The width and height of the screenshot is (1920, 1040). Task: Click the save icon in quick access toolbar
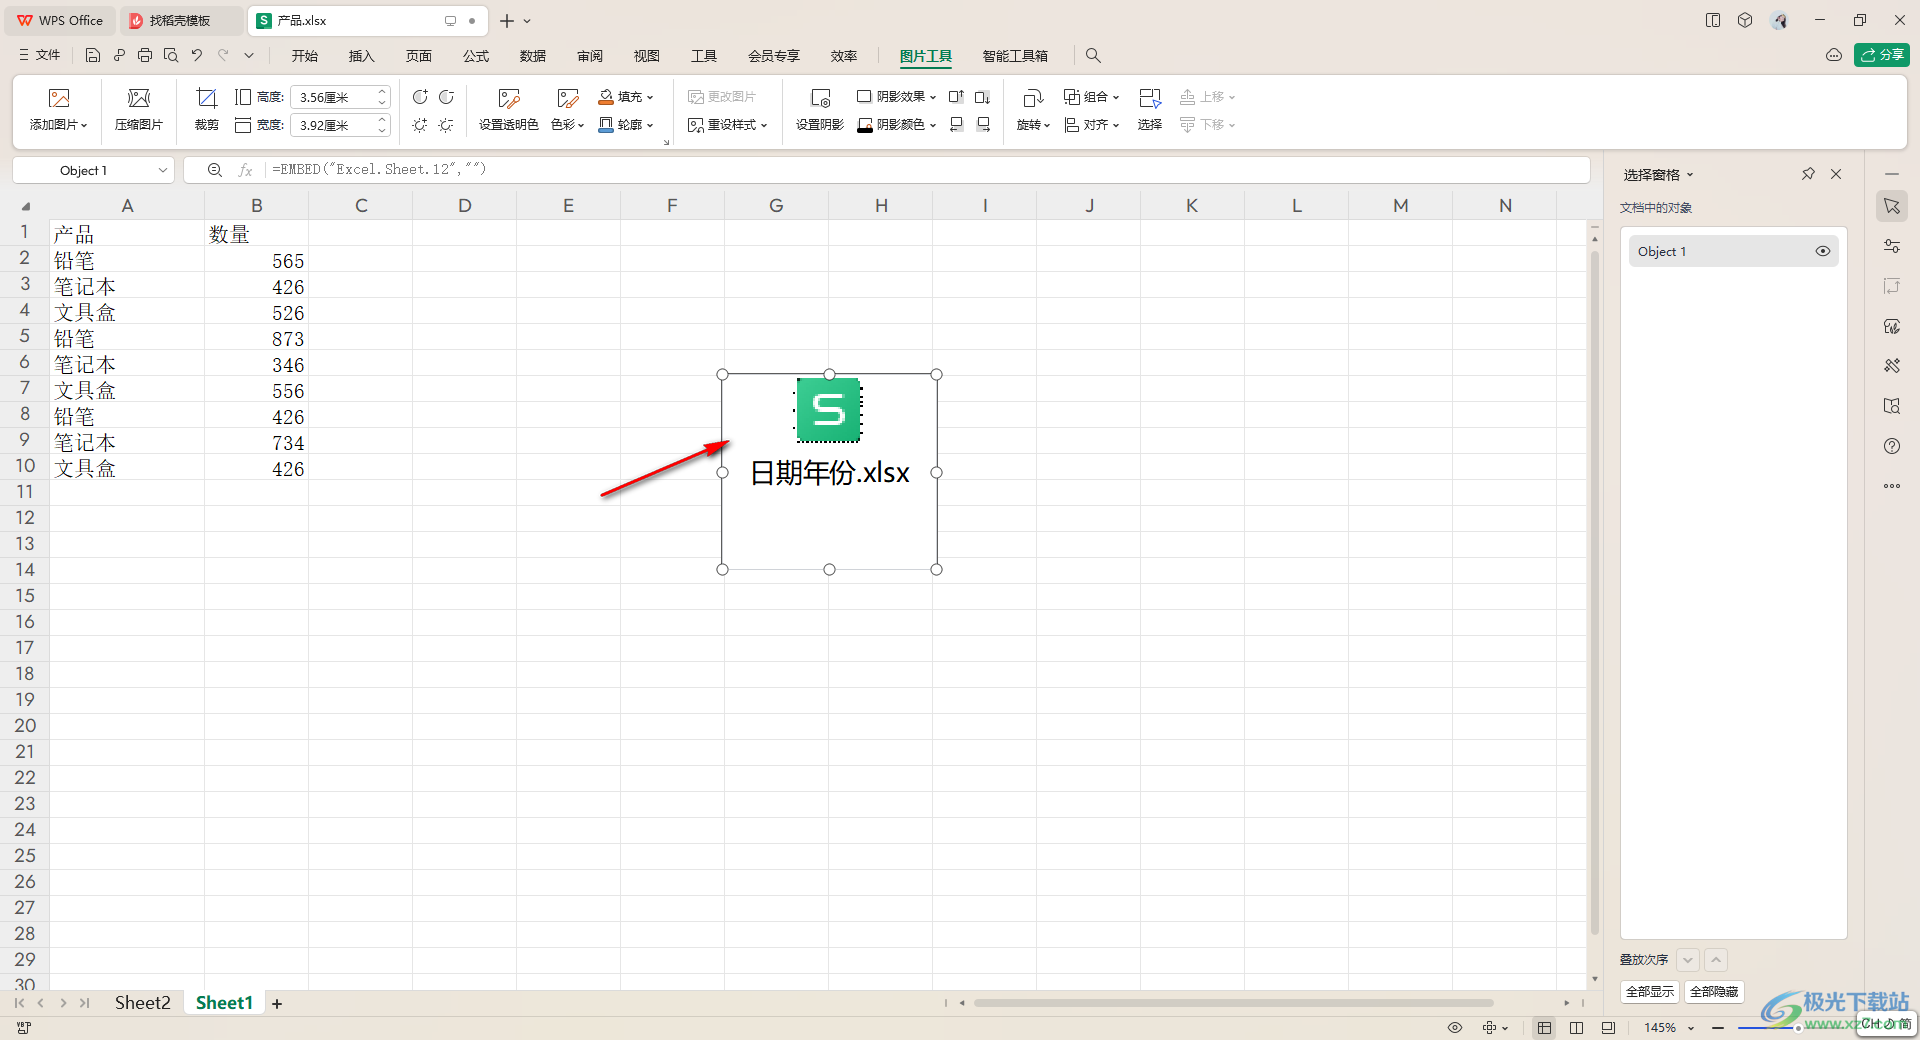coord(93,55)
